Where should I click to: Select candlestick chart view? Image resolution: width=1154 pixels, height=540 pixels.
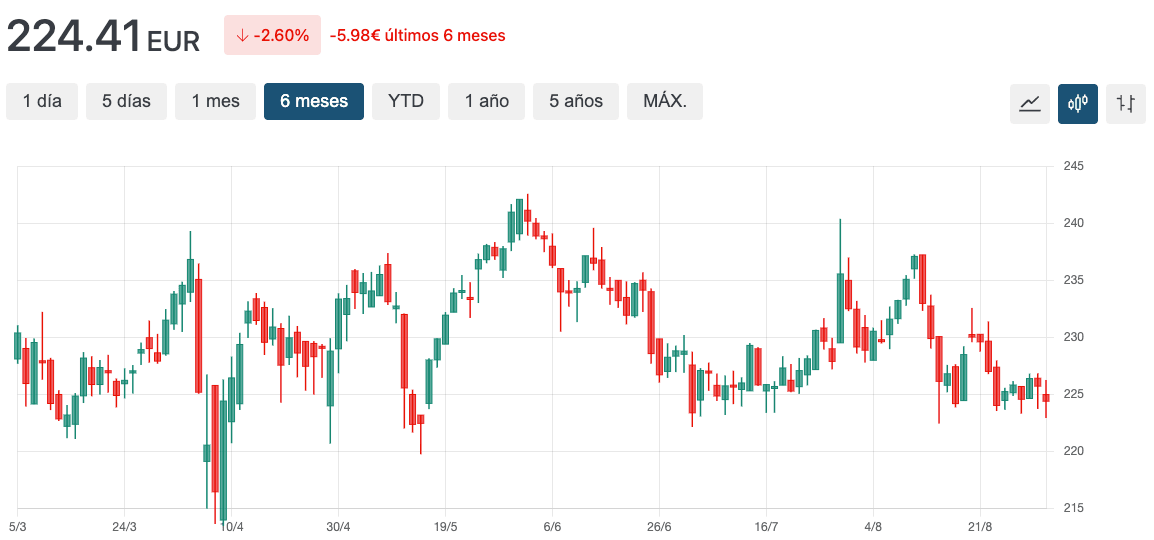(x=1077, y=103)
